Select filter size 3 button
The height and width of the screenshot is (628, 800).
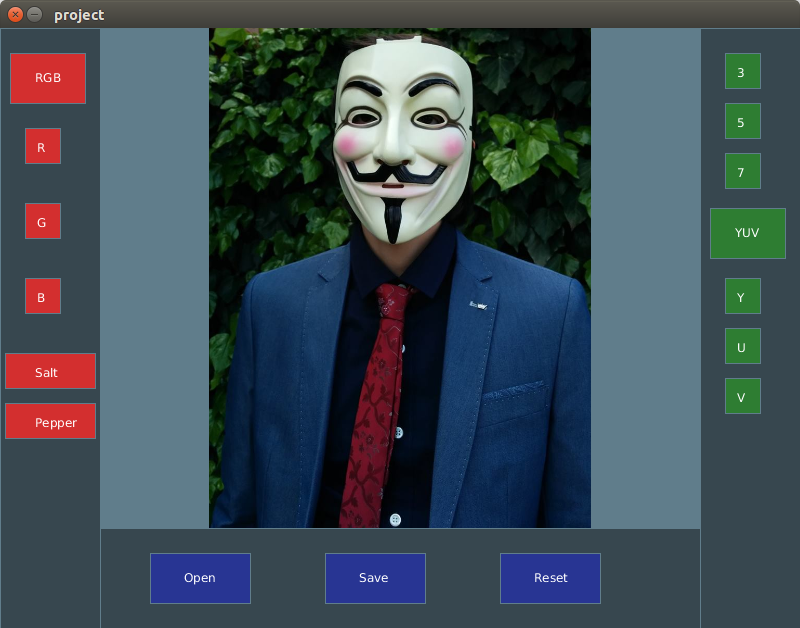point(743,71)
